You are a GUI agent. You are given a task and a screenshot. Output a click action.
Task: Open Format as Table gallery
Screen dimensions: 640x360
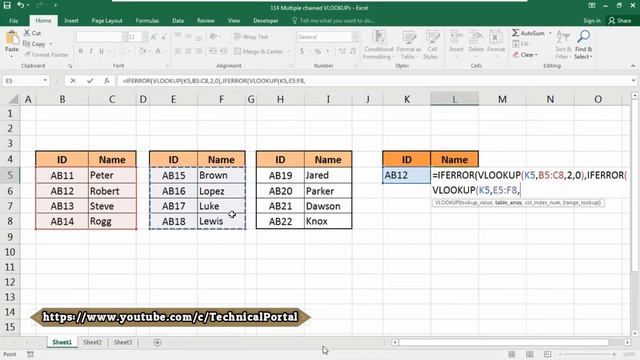point(409,45)
